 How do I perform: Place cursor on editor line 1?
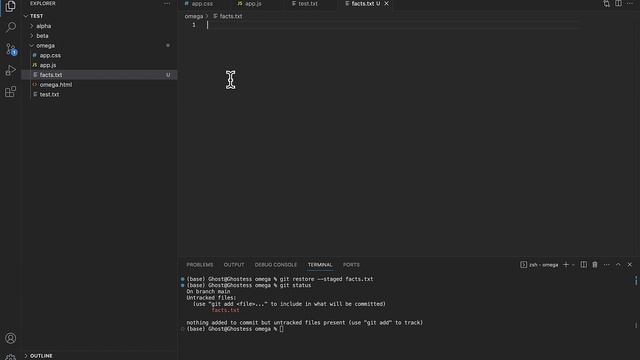tap(392, 25)
